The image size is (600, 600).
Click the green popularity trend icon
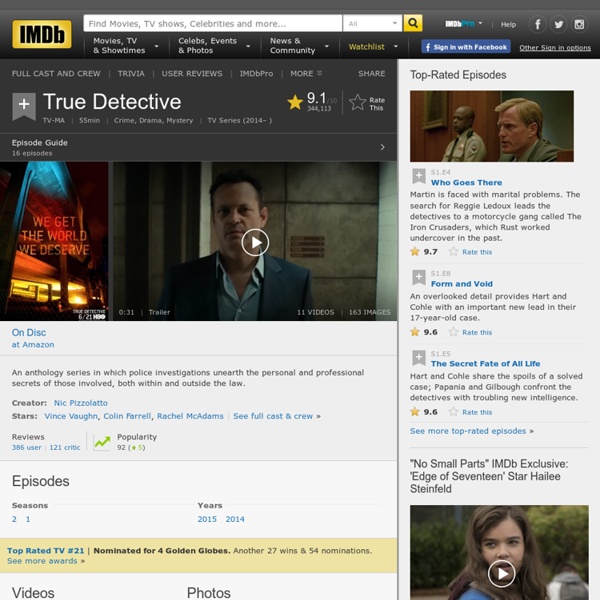tap(102, 442)
